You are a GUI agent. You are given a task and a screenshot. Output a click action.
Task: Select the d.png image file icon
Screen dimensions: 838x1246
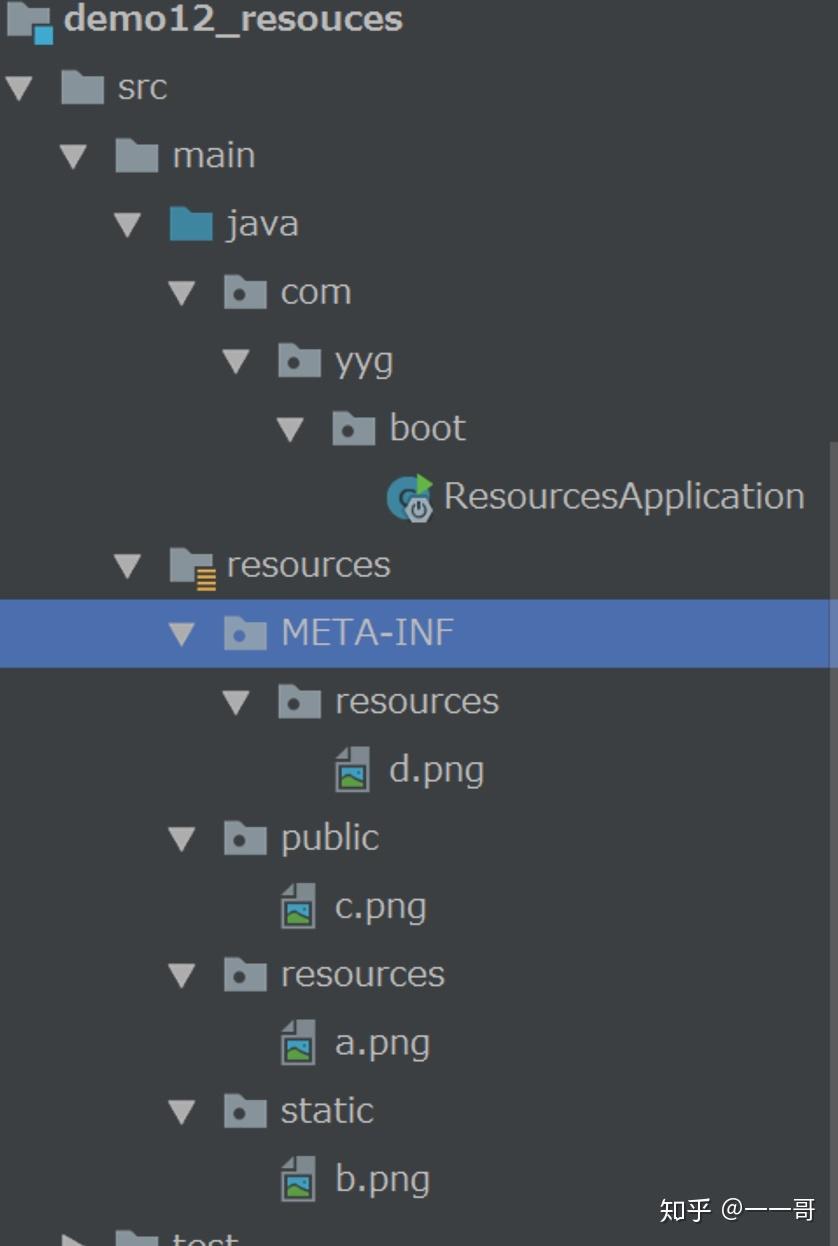click(x=351, y=769)
